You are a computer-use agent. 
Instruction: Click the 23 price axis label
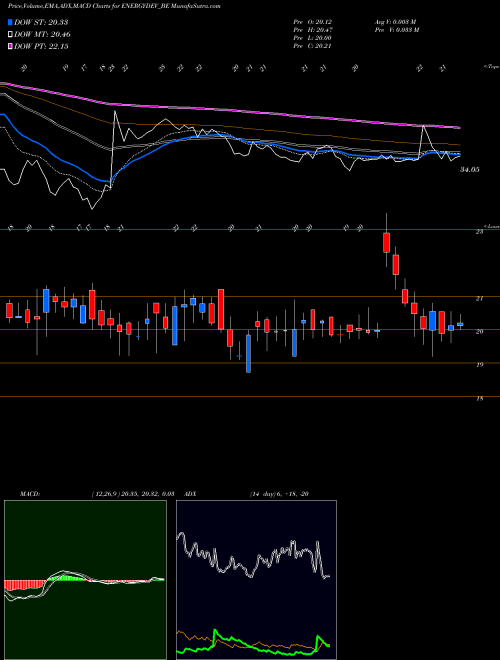click(479, 232)
